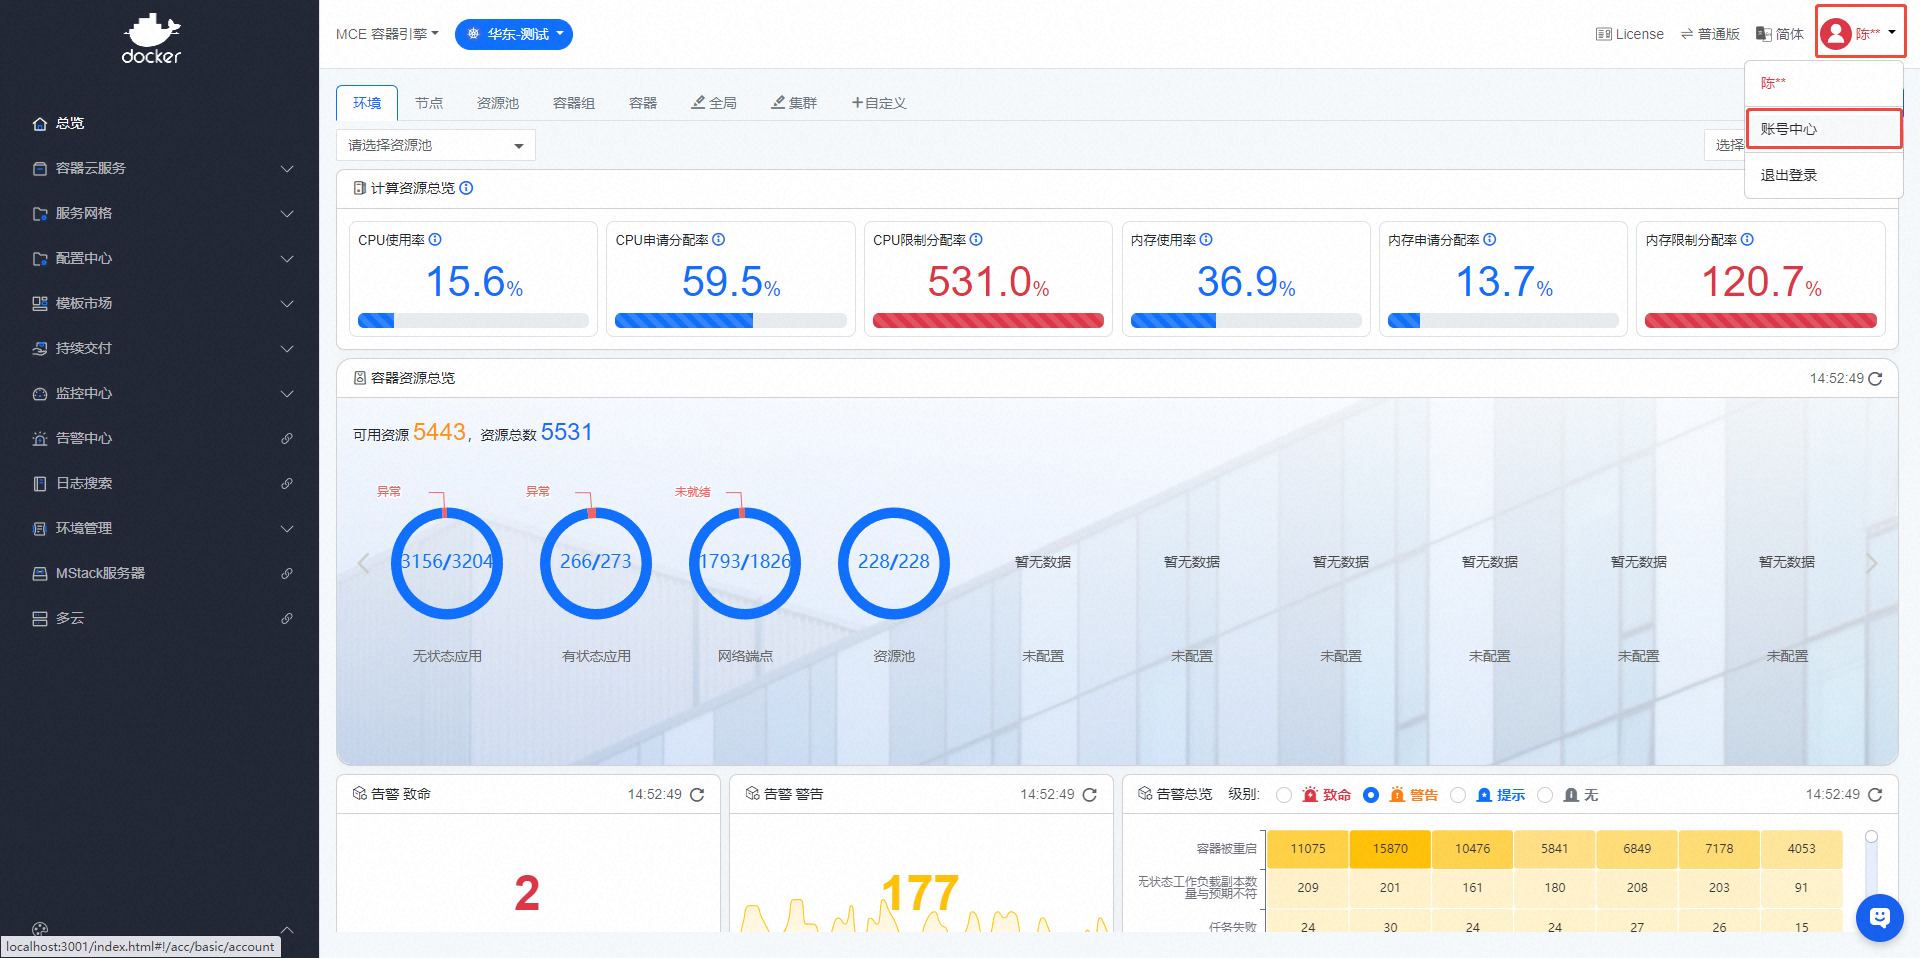Click the 无状态应用 3156/3204 ring chart
Viewport: 1920px width, 958px height.
tap(446, 563)
